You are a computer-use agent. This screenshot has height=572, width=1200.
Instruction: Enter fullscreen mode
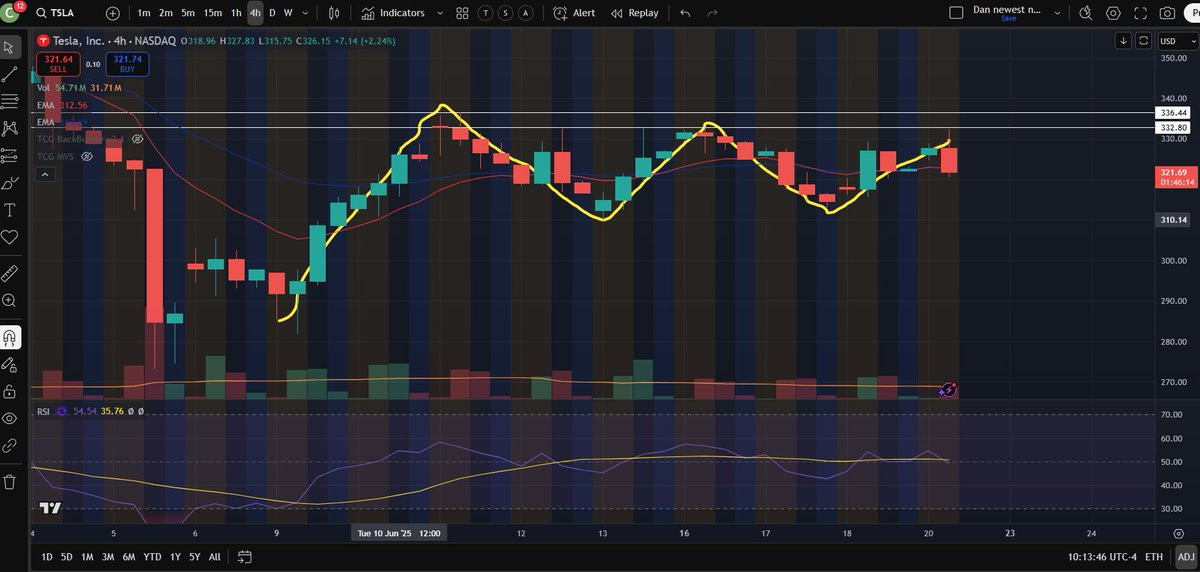(x=1140, y=13)
